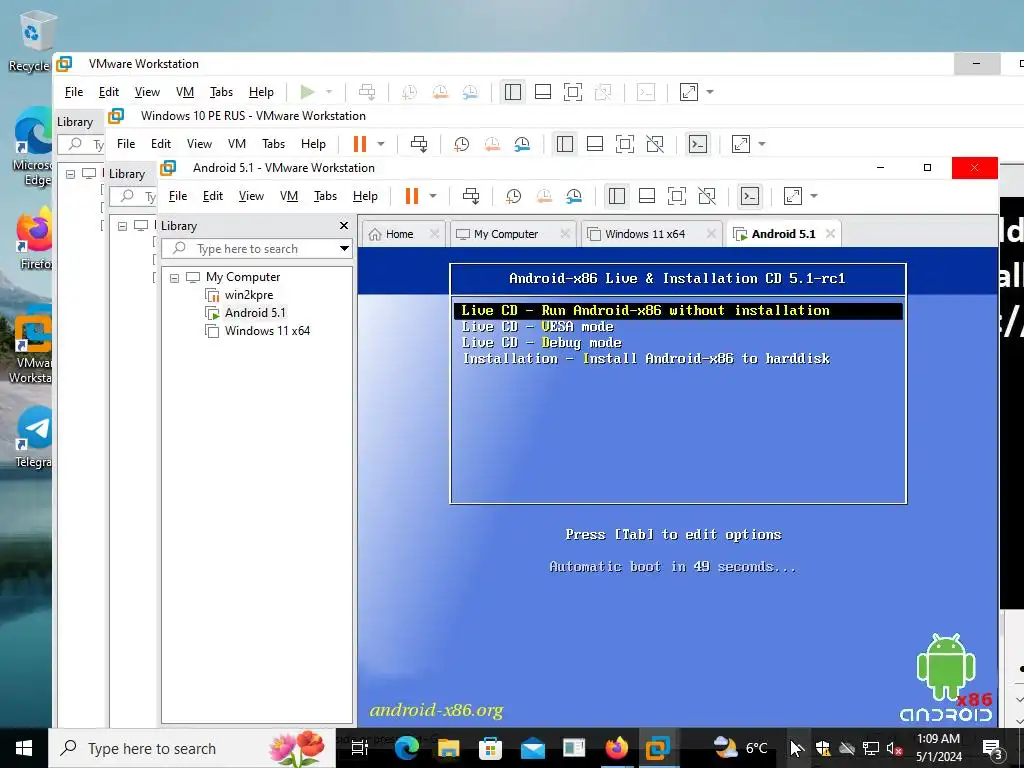Close the Home tab
1024x768 pixels.
(434, 234)
